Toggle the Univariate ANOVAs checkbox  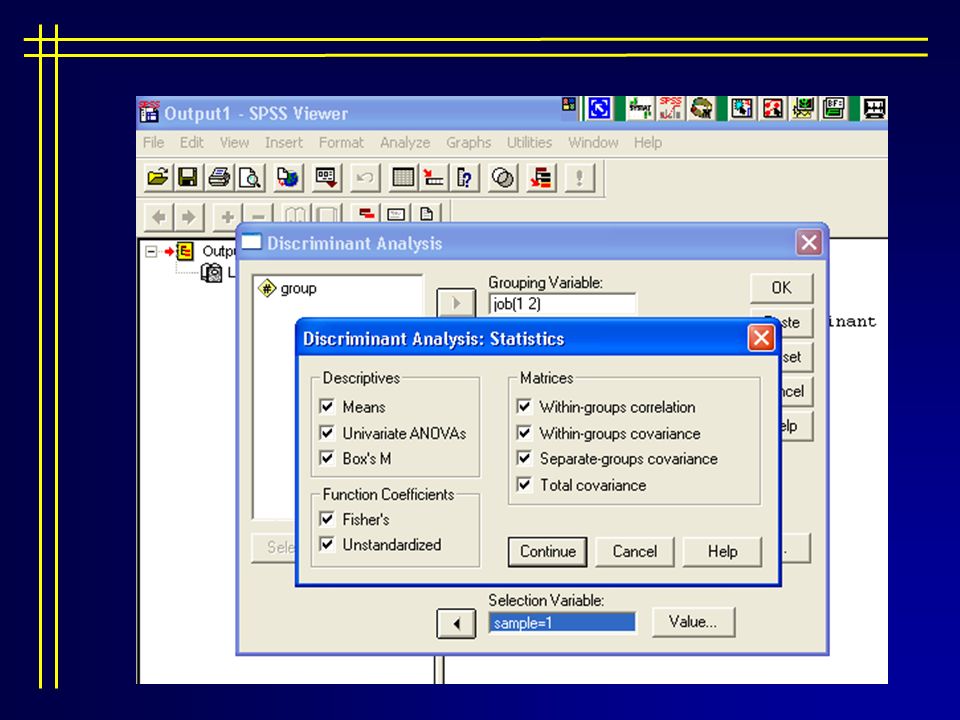(x=327, y=433)
